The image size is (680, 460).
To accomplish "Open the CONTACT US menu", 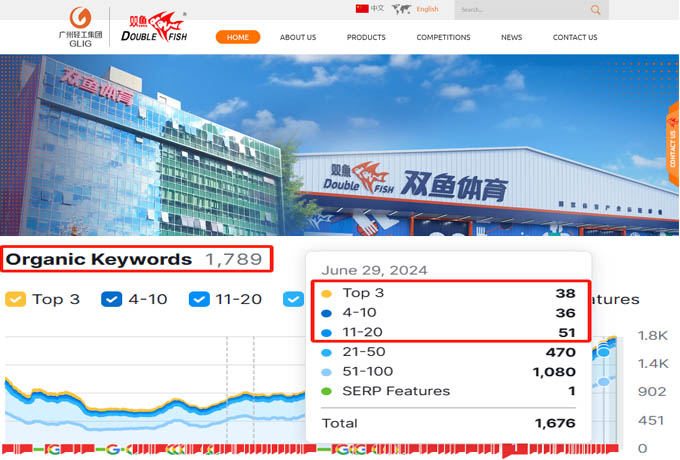I will click(x=575, y=37).
